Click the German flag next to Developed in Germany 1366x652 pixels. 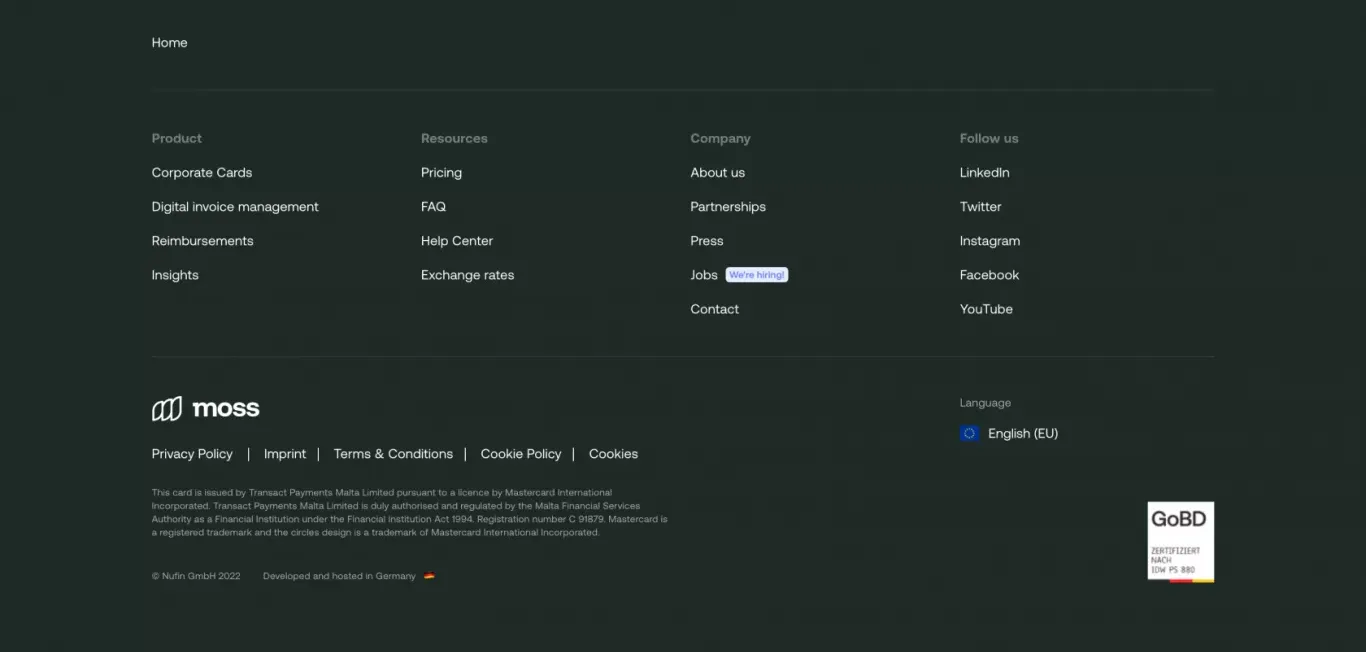[x=429, y=576]
